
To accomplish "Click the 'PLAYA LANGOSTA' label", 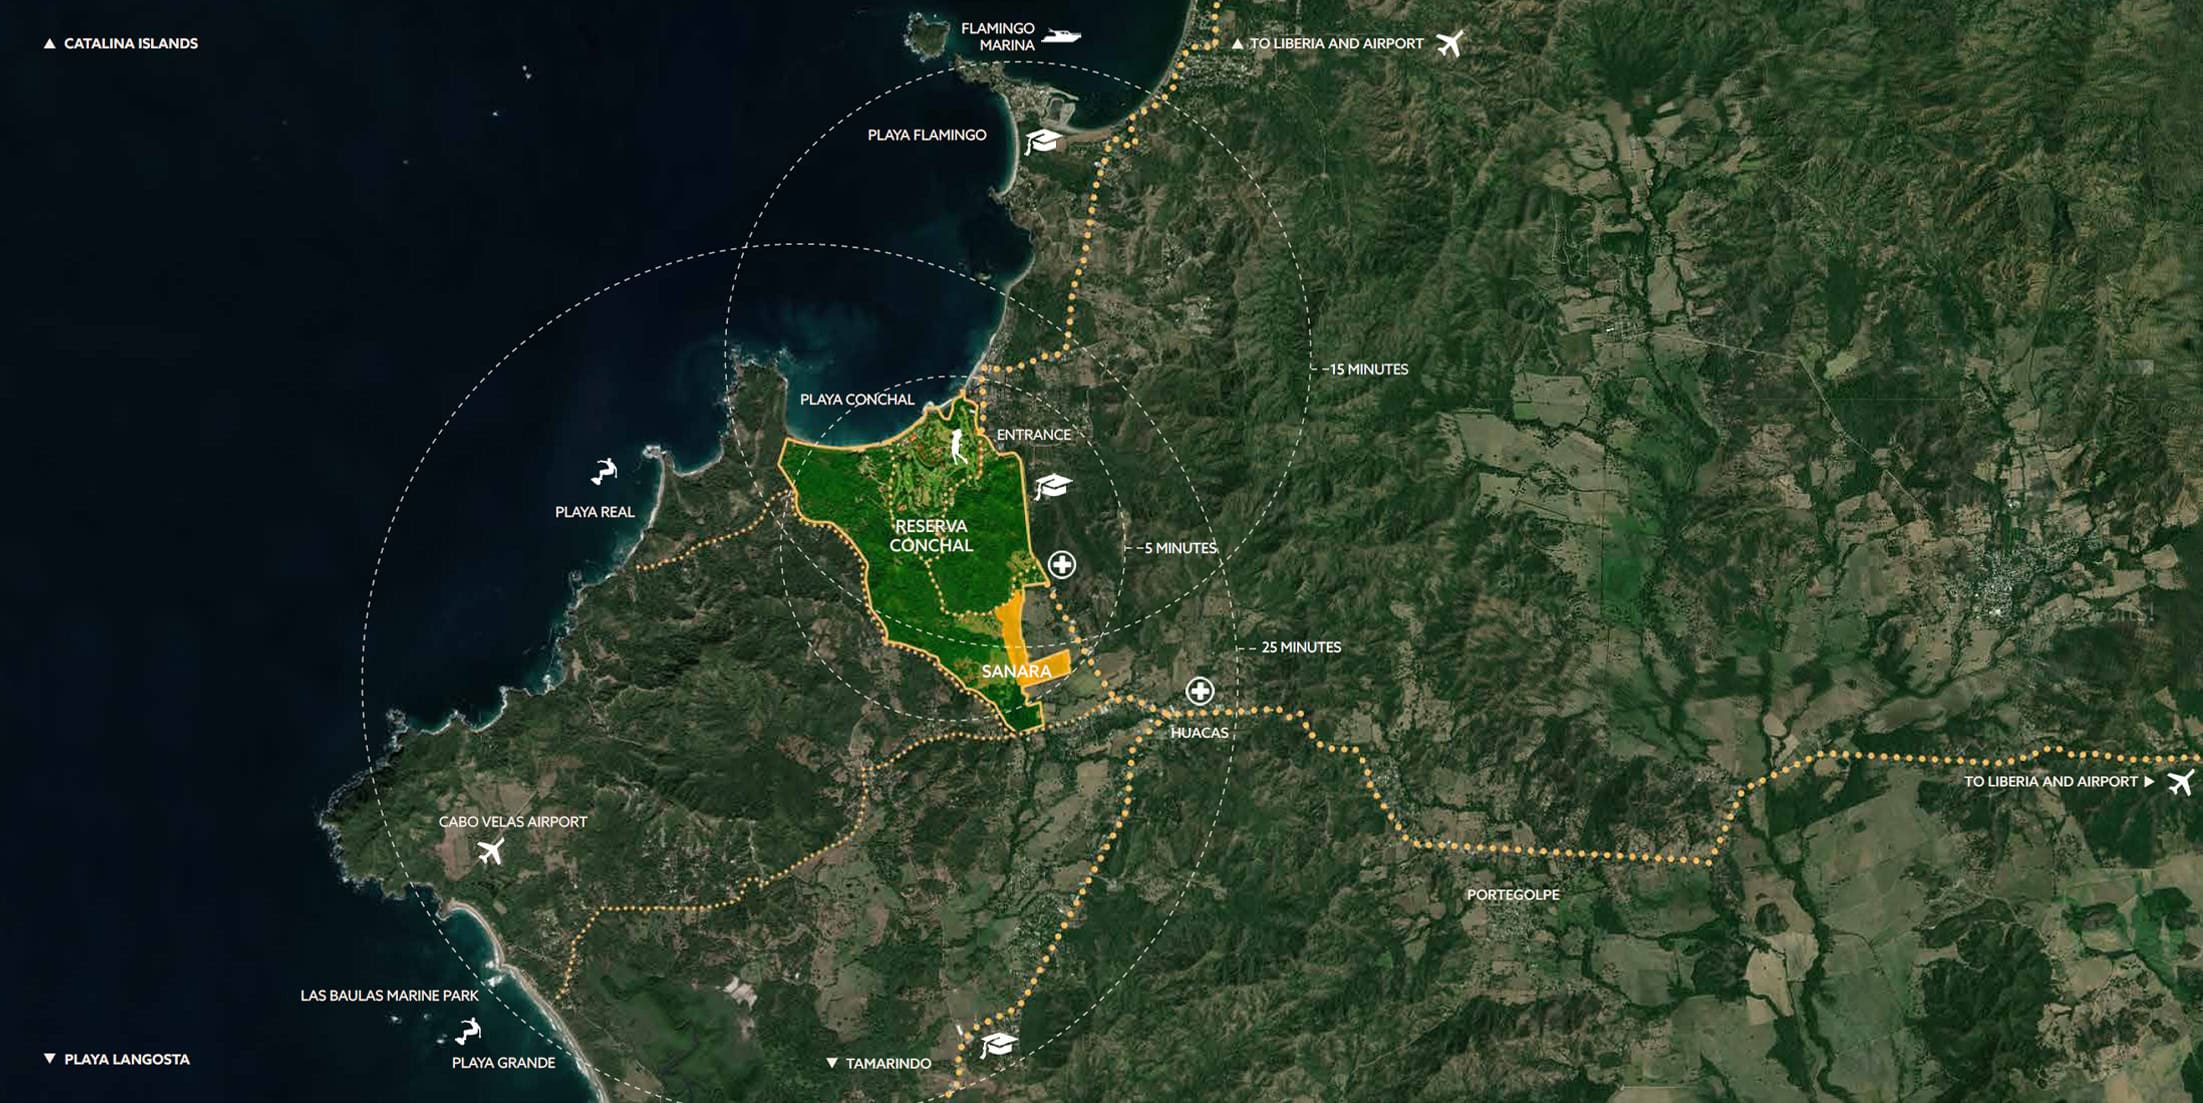I will [127, 1059].
